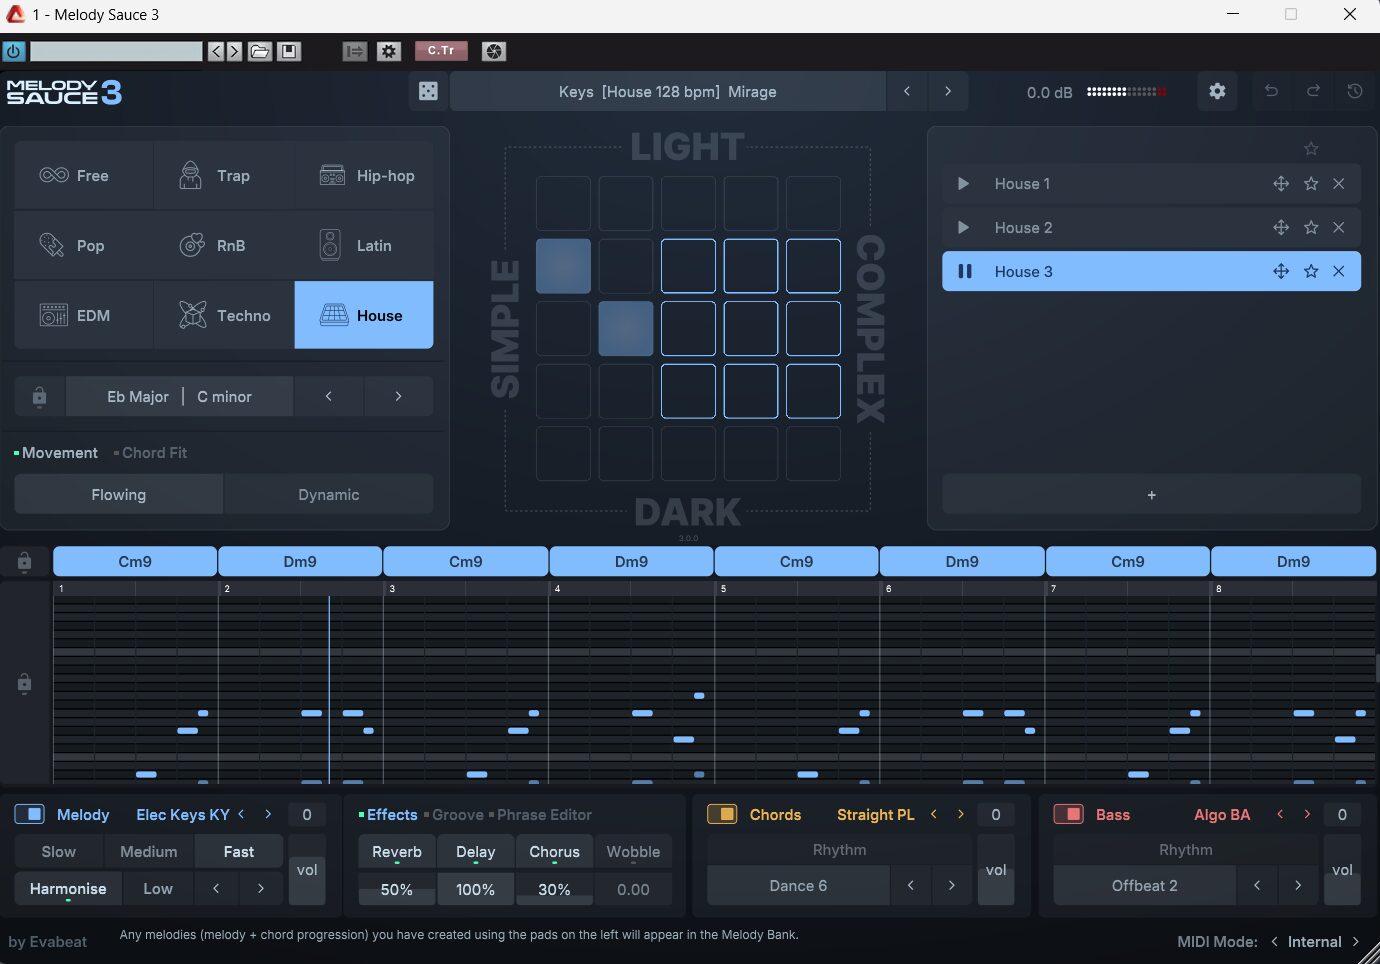Click the history restore icon

[1354, 92]
